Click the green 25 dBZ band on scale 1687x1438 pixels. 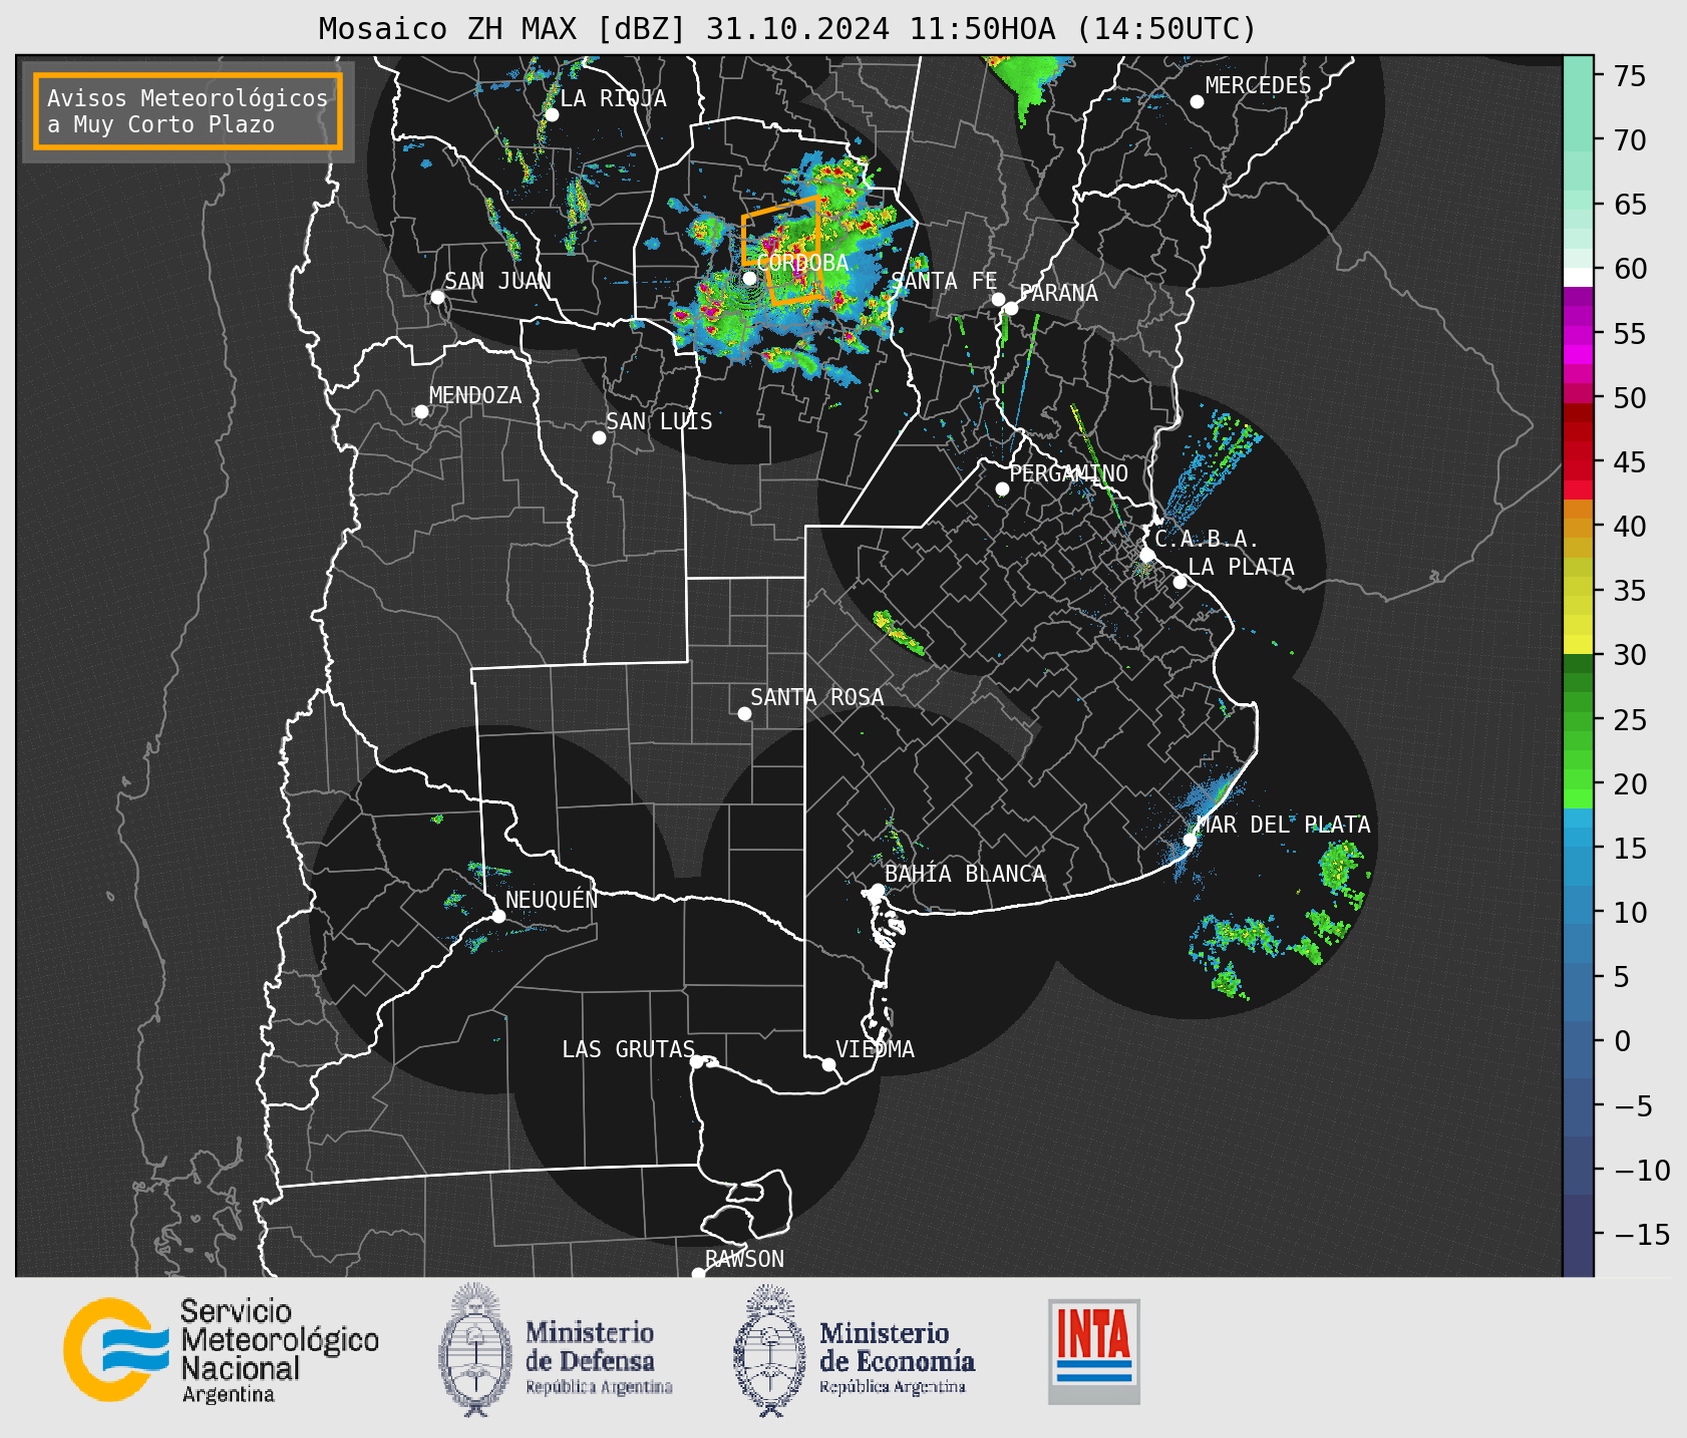tap(1578, 720)
